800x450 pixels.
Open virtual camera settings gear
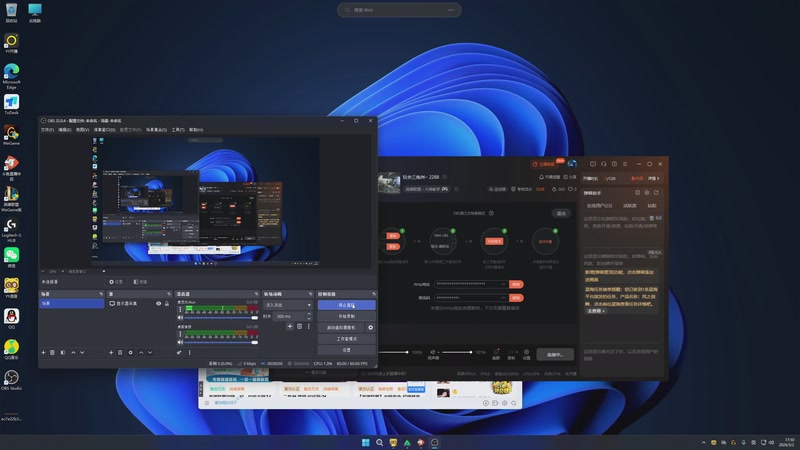(370, 328)
